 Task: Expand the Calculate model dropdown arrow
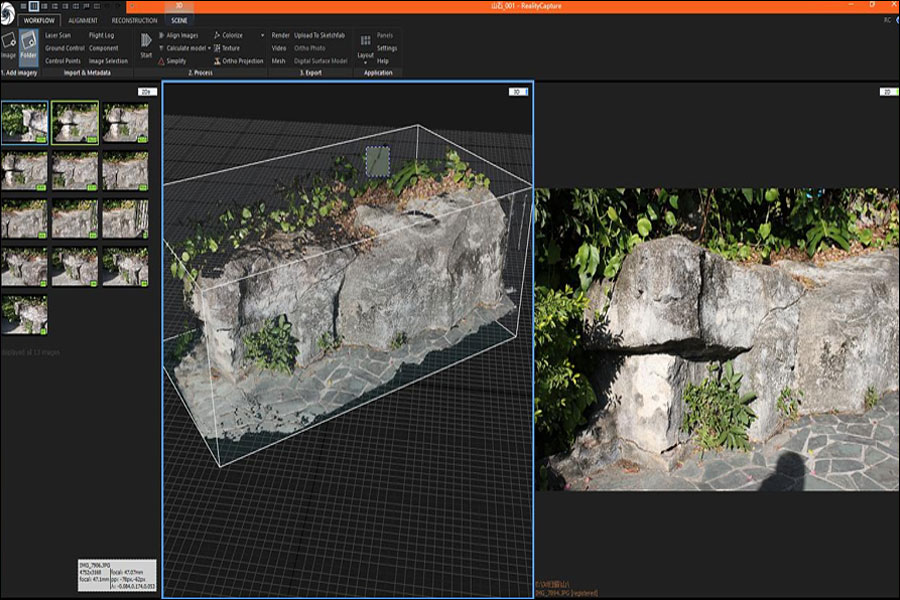point(209,47)
